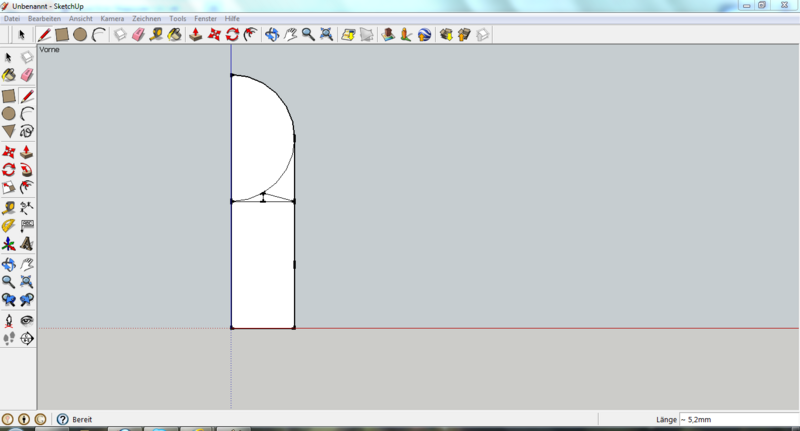Viewport: 800px width, 431px height.
Task: Activate the Walk footprints tool
Action: point(9,339)
